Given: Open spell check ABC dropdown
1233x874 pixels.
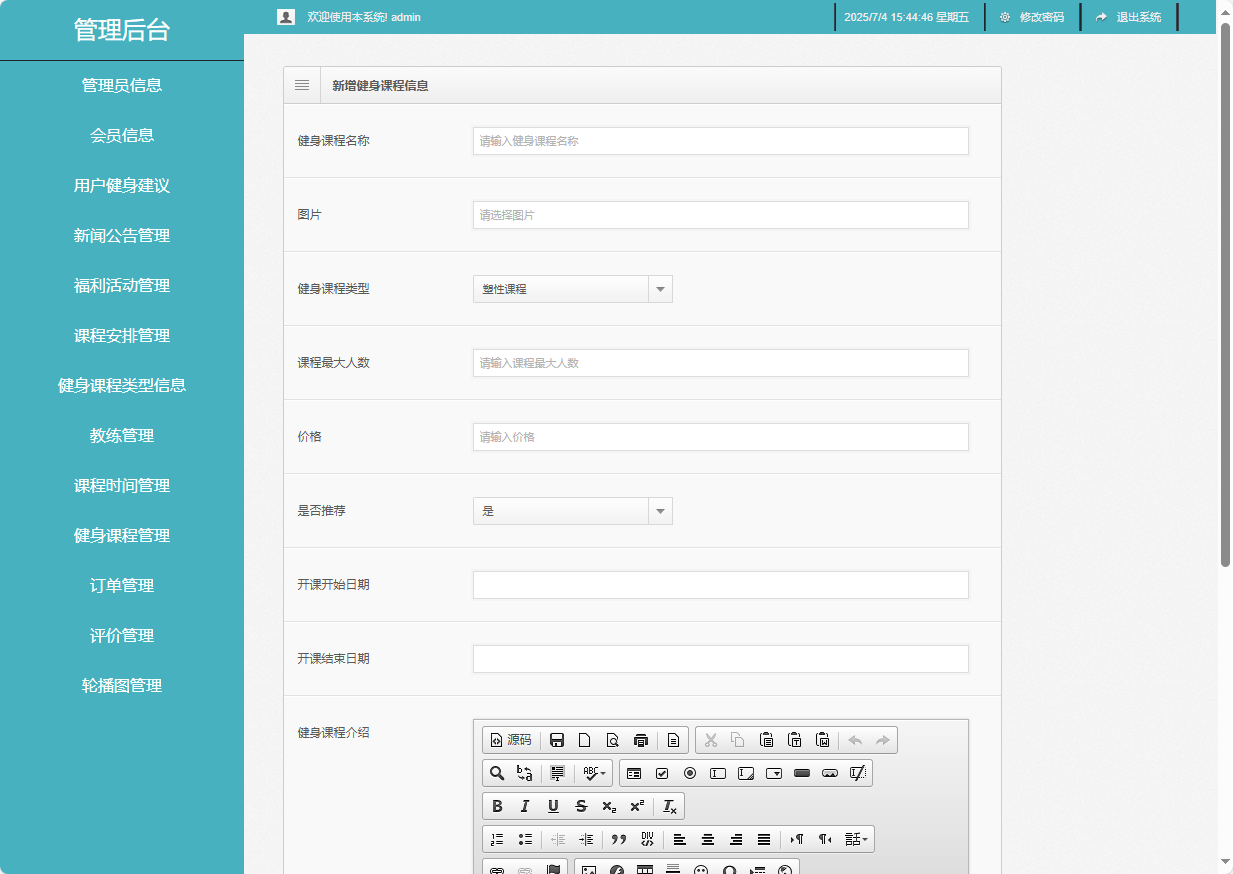Looking at the screenshot, I should pyautogui.click(x=595, y=773).
